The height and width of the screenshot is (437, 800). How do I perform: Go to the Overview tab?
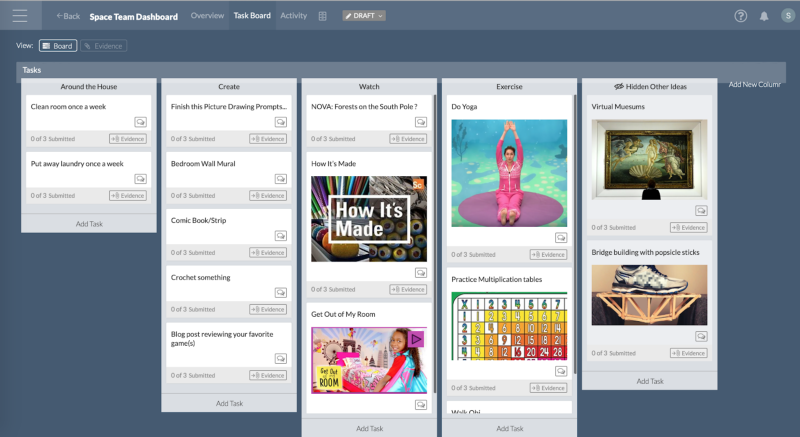click(207, 16)
